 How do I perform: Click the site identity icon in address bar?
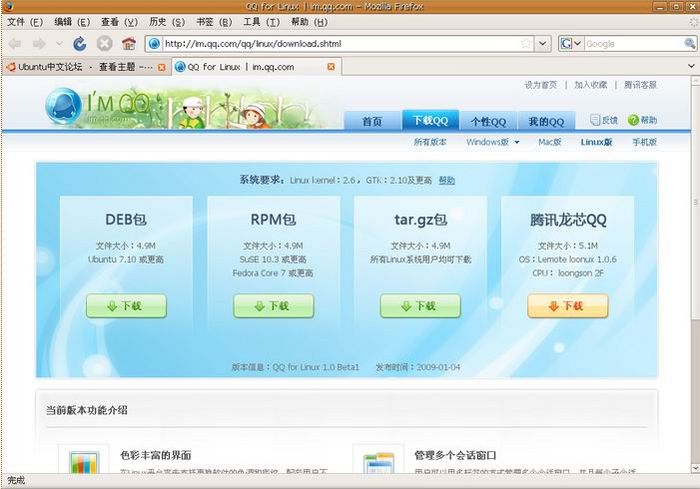pyautogui.click(x=154, y=44)
